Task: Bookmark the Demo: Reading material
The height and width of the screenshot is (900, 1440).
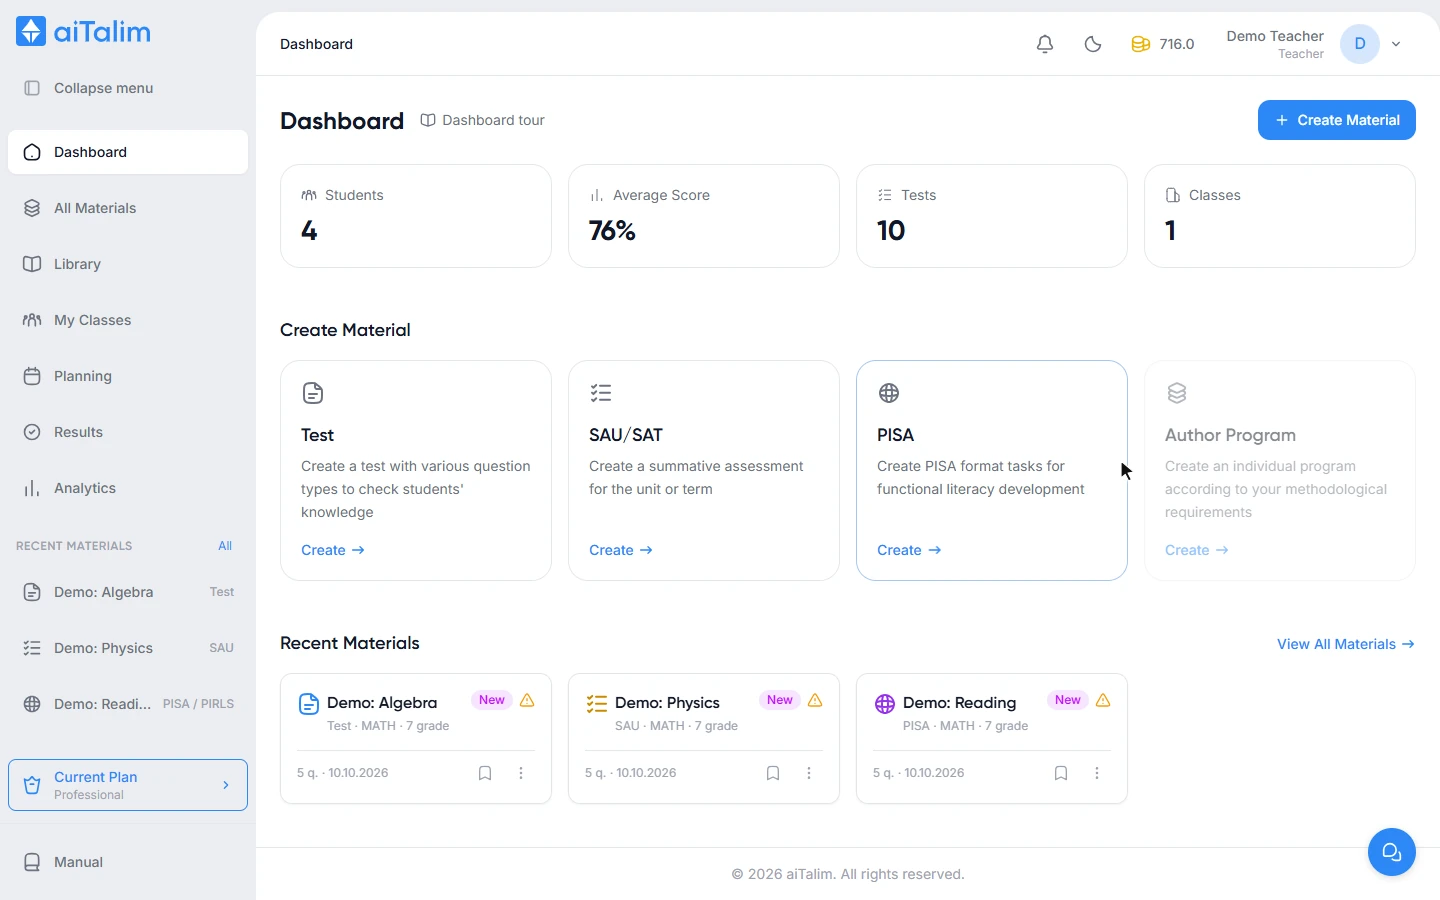Action: pos(1061,773)
